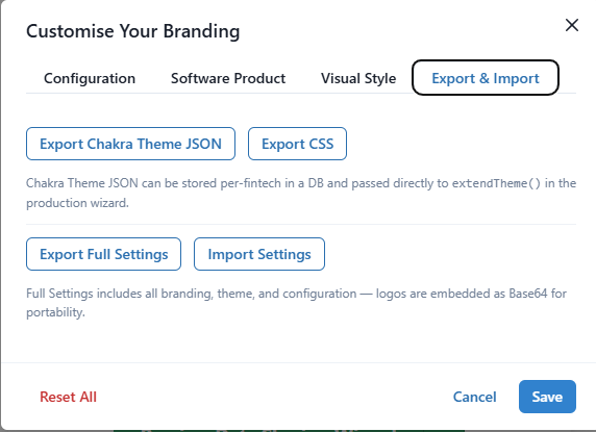Screen dimensions: 596x432
Task: Dismiss the dialog using the X icon
Action: point(572,25)
